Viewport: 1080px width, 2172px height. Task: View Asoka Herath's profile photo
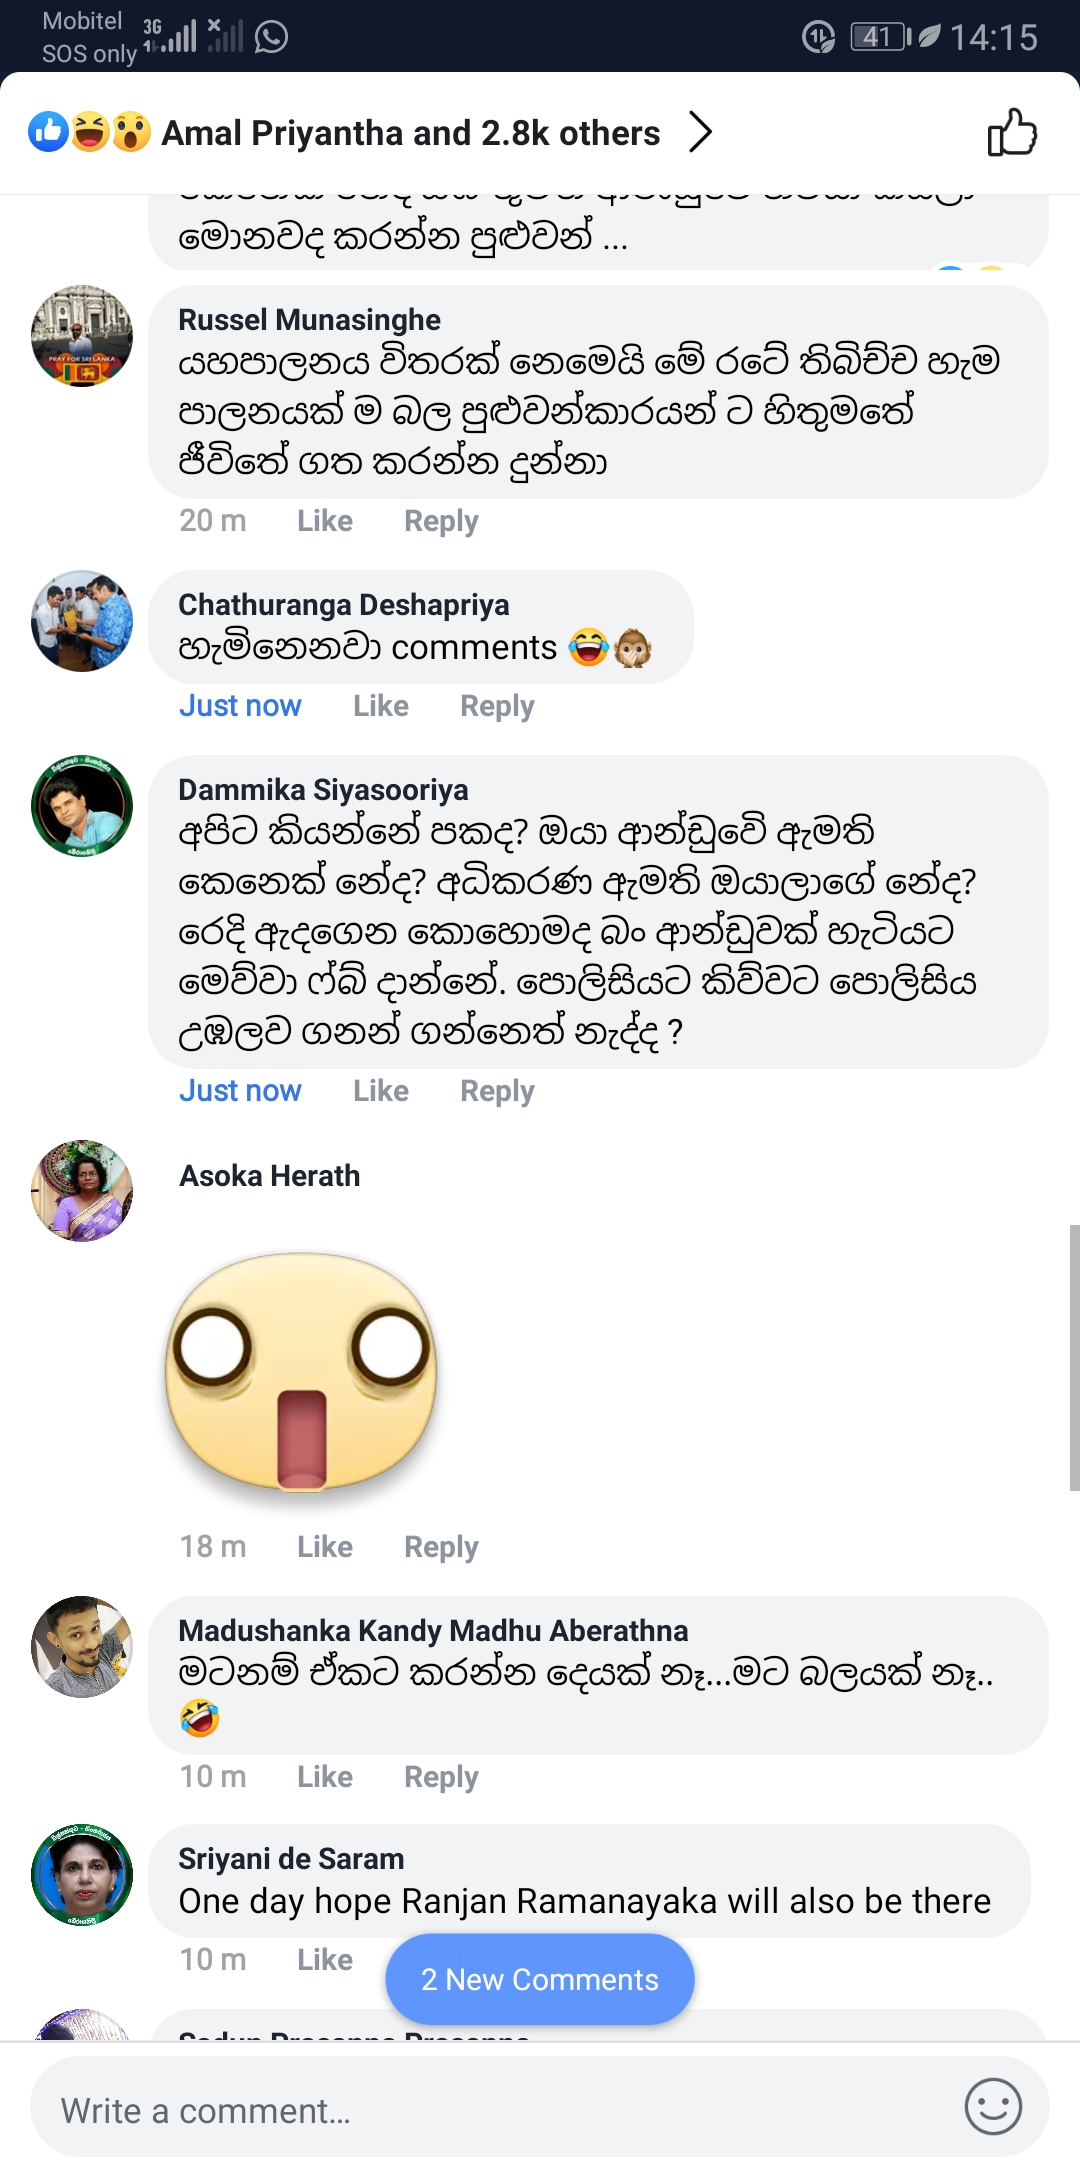pyautogui.click(x=82, y=1191)
